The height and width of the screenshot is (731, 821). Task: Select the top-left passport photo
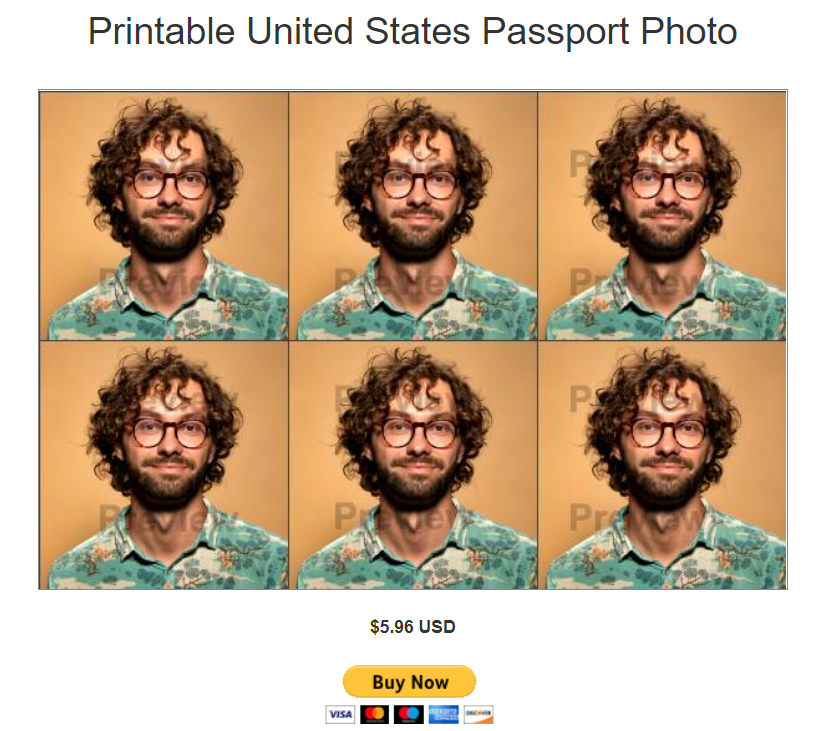[x=164, y=216]
